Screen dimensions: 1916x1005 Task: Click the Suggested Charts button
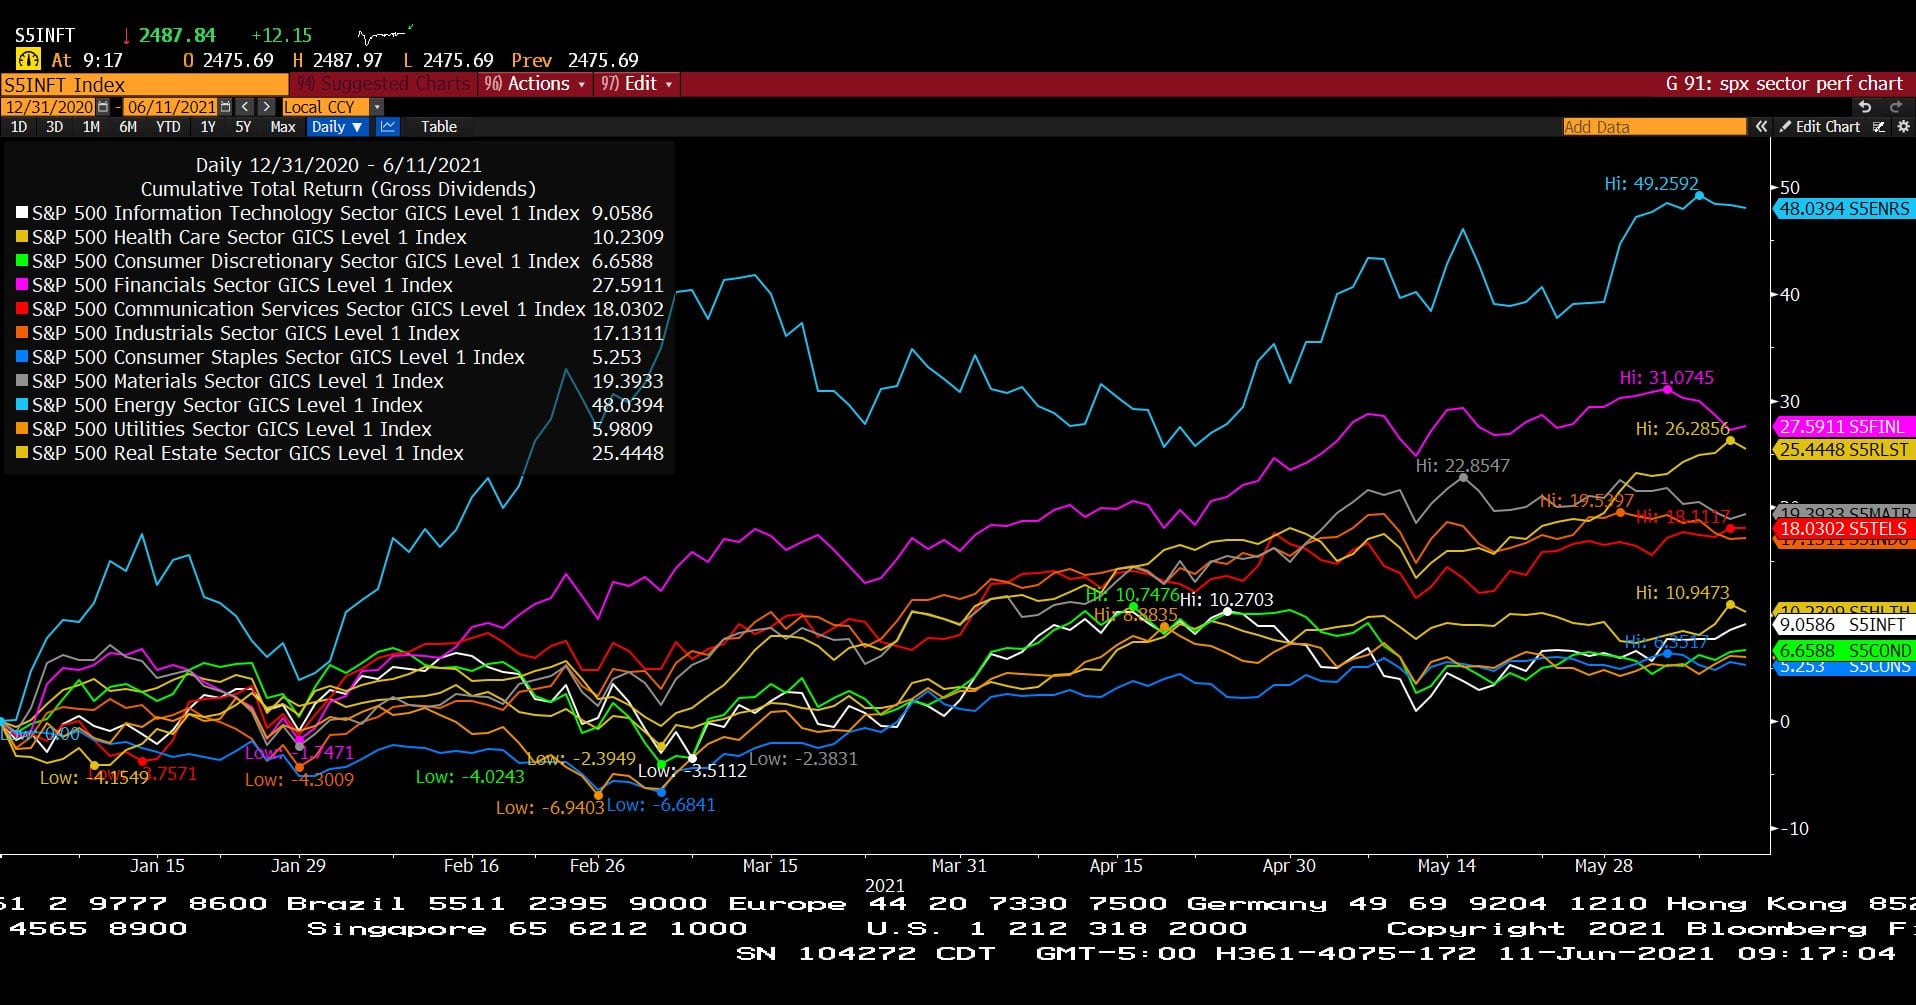384,84
